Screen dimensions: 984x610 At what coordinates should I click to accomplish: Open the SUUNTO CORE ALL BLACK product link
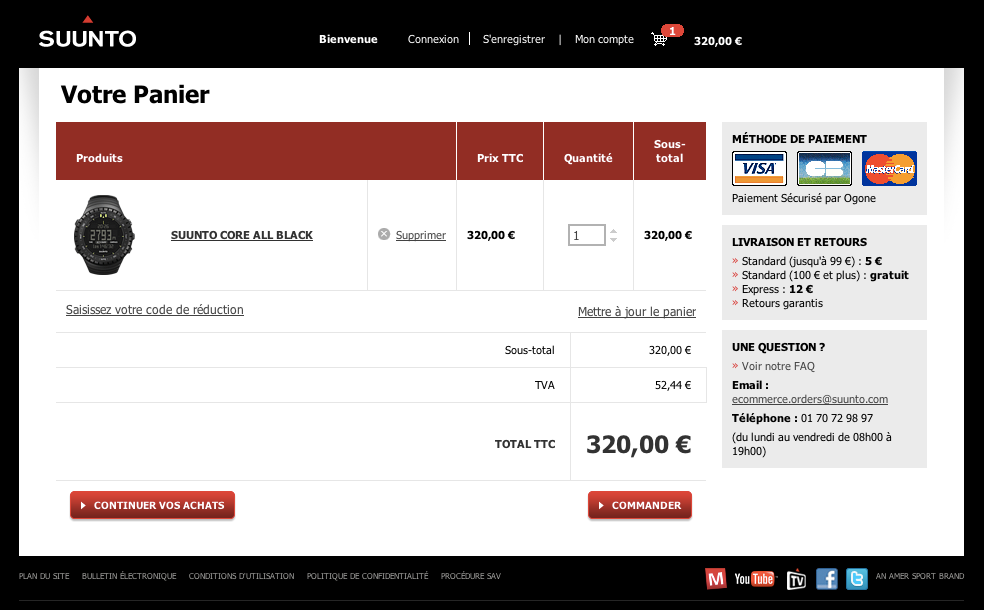(x=242, y=235)
